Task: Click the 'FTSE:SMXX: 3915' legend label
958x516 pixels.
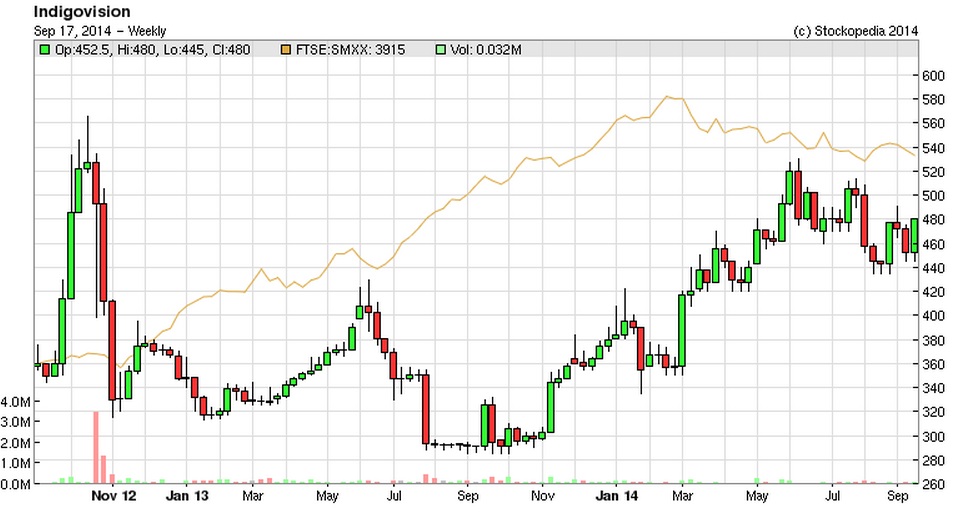Action: [350, 49]
